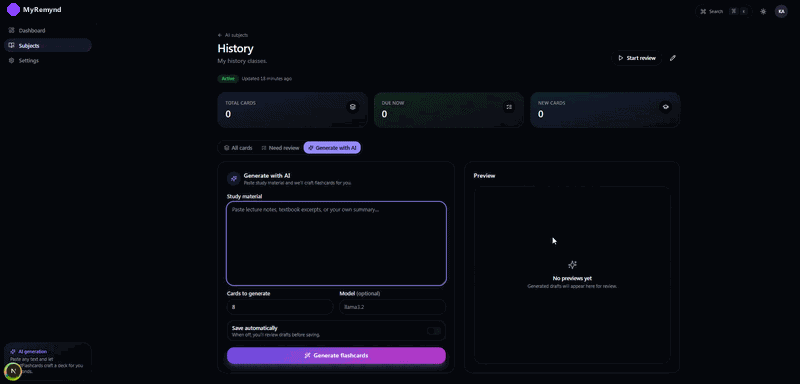Focus the Study material text area

click(336, 243)
